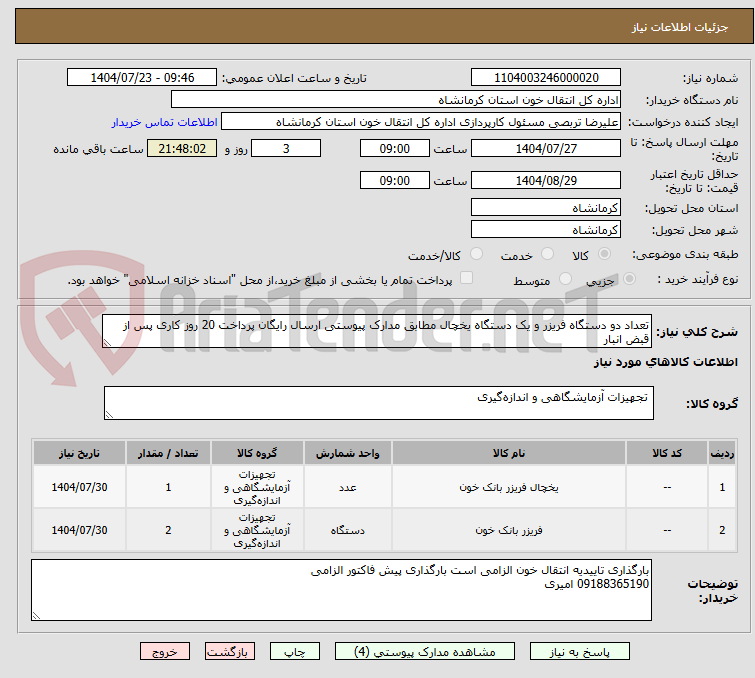
Task: Click the شماره نیاز number field
Action: coord(545,78)
